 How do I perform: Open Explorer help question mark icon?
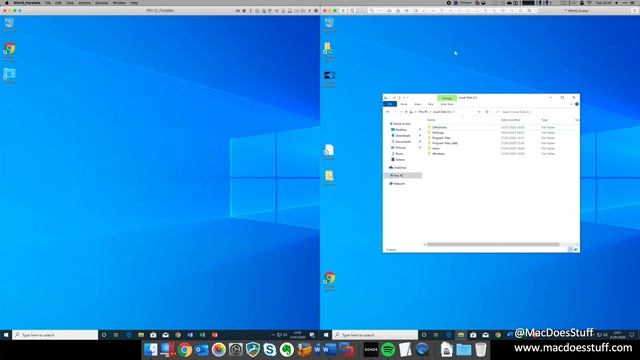click(x=577, y=104)
